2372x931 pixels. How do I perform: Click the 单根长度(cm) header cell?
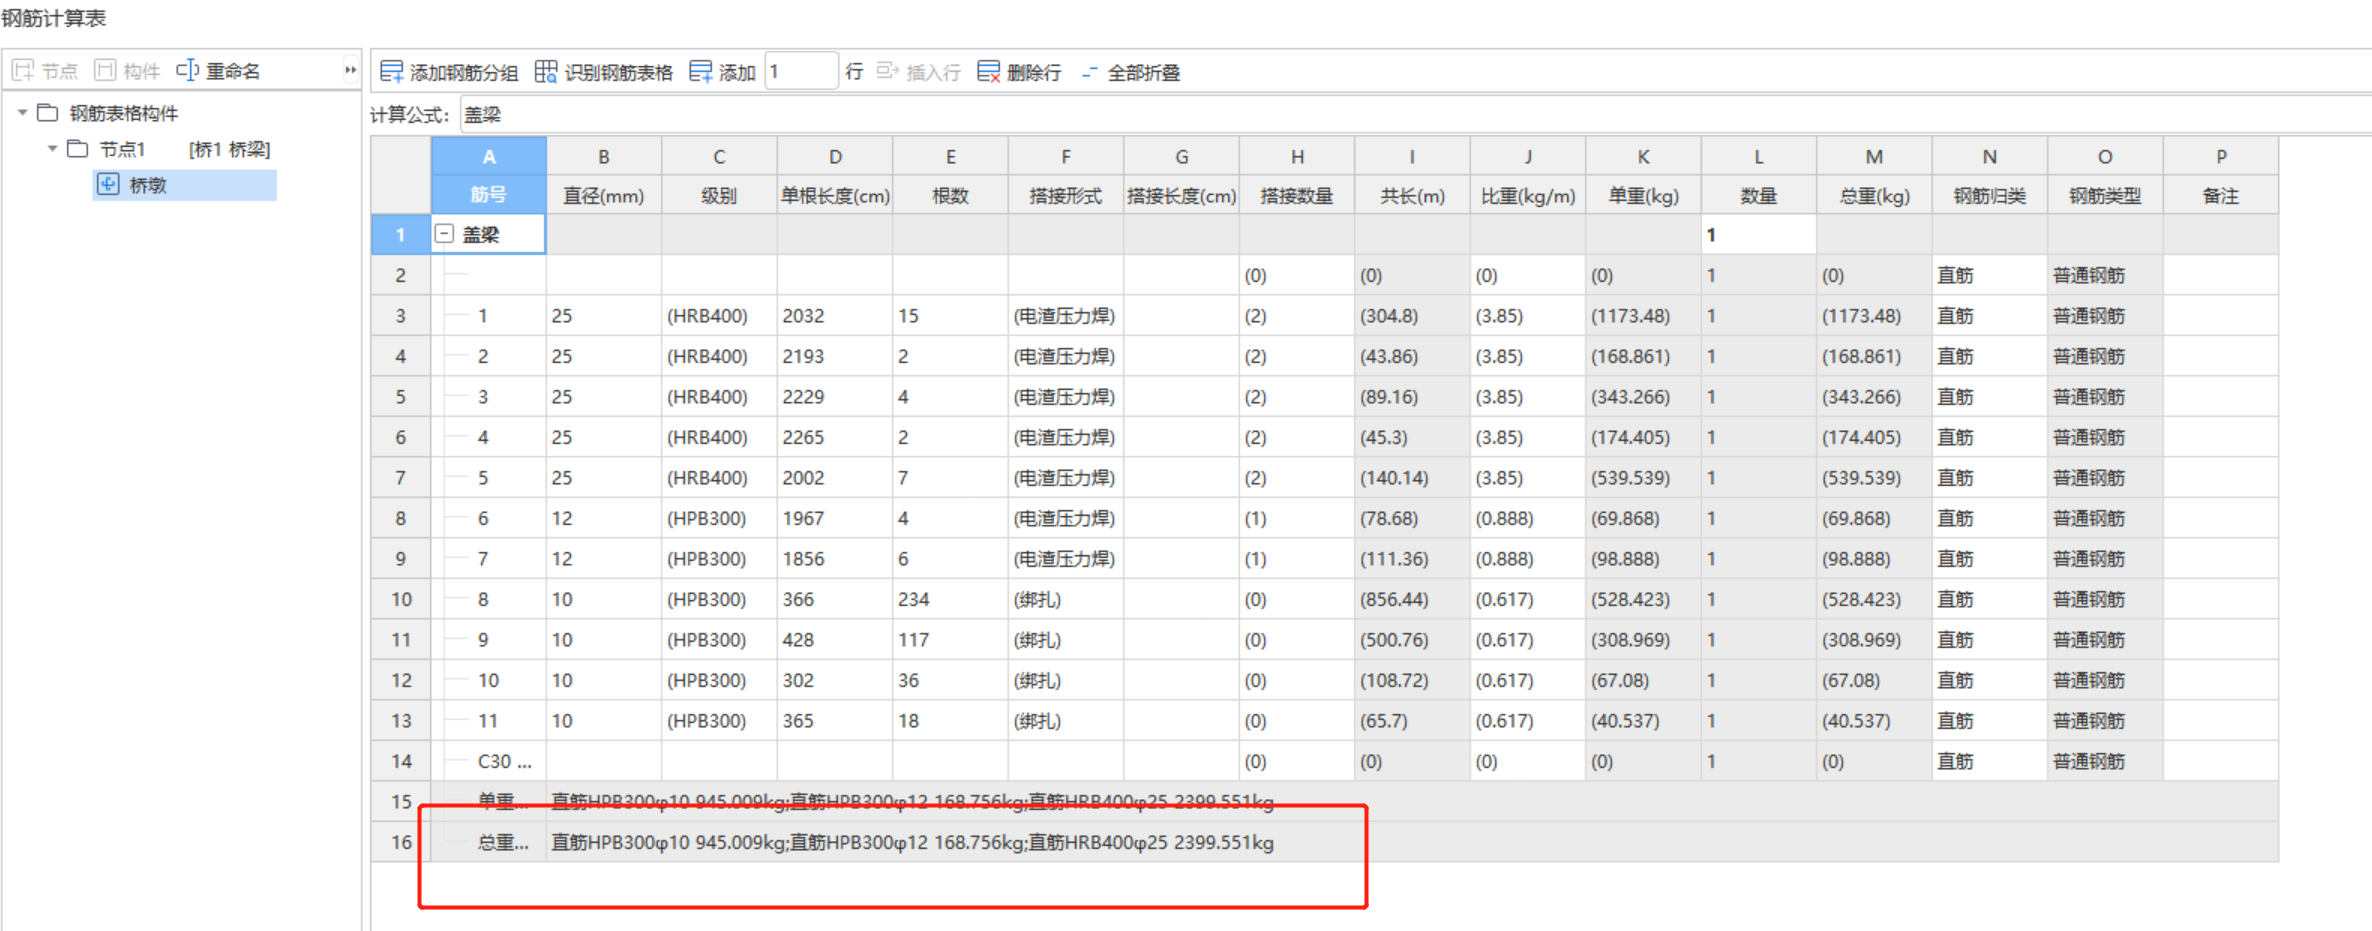[835, 196]
